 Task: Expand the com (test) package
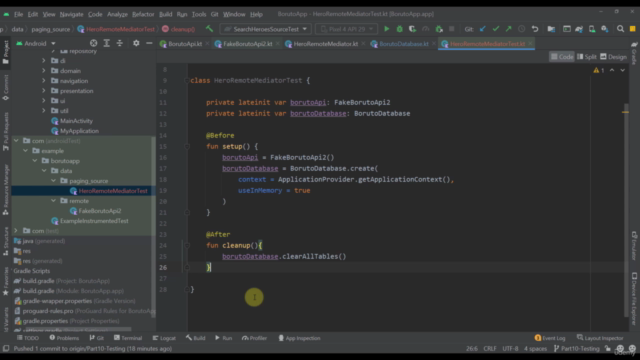tap(16, 231)
